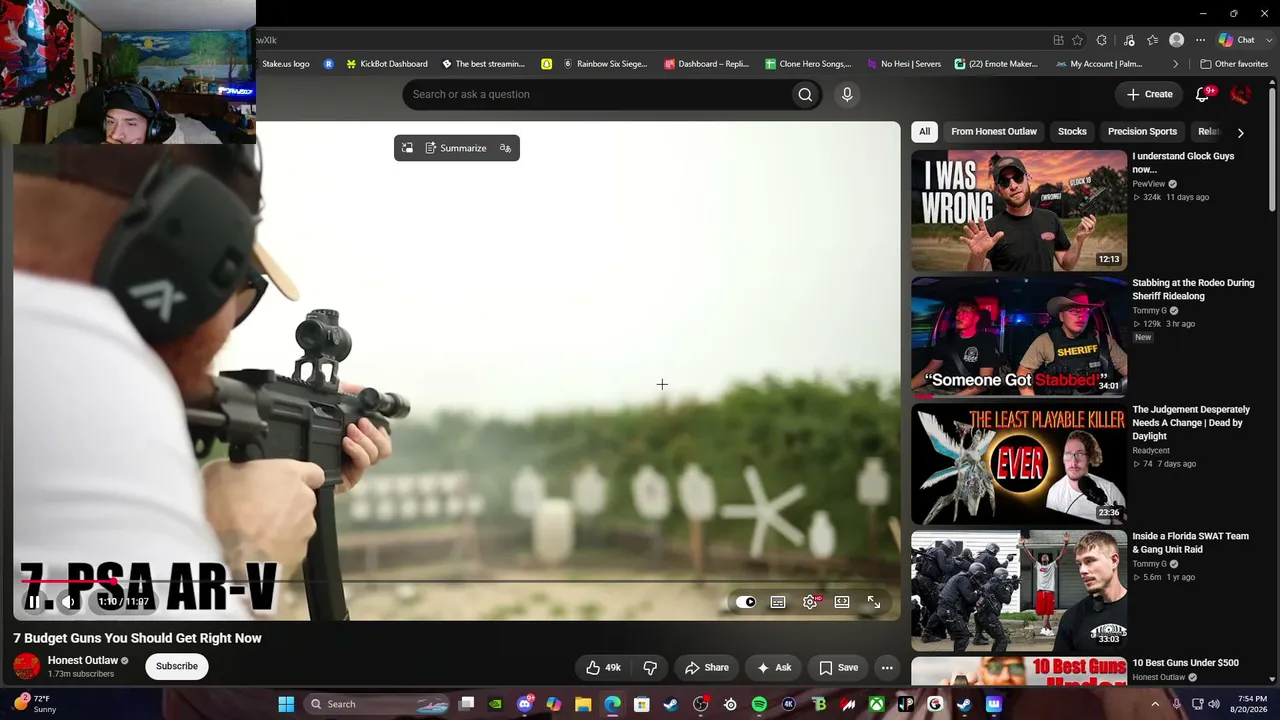The image size is (1280, 720).
Task: Search with voice microphone
Action: pos(847,94)
